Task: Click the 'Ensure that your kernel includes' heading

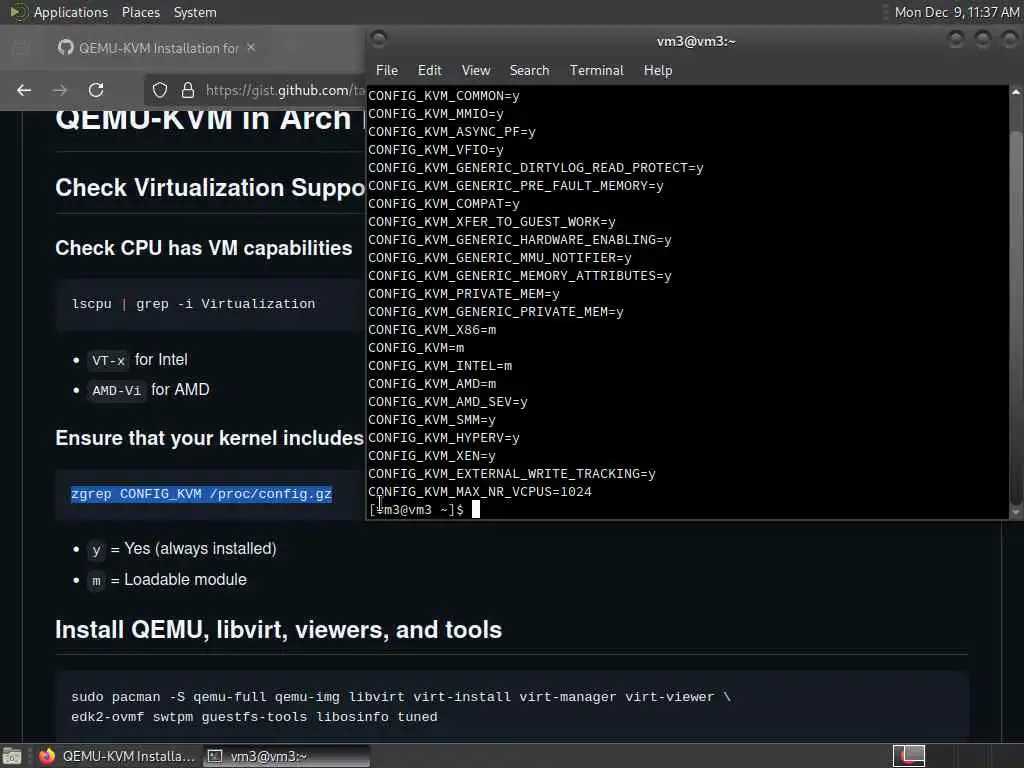Action: coord(209,438)
